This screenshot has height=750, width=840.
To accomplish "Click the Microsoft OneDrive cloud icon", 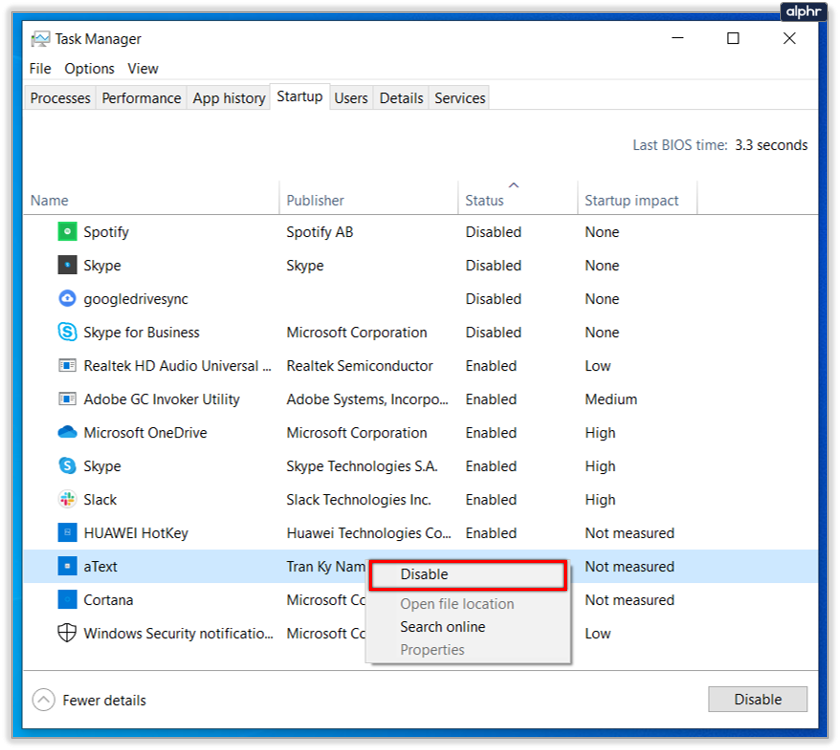I will point(67,433).
